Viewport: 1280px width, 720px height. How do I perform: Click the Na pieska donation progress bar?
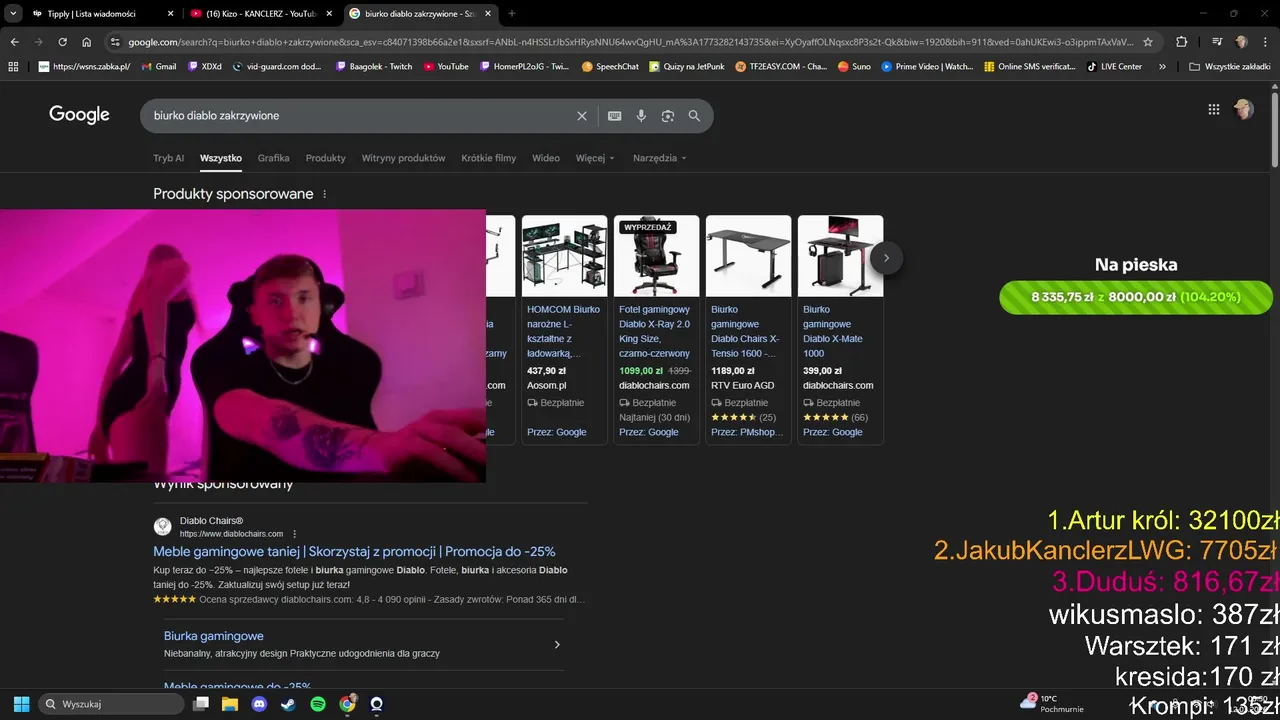coord(1136,297)
